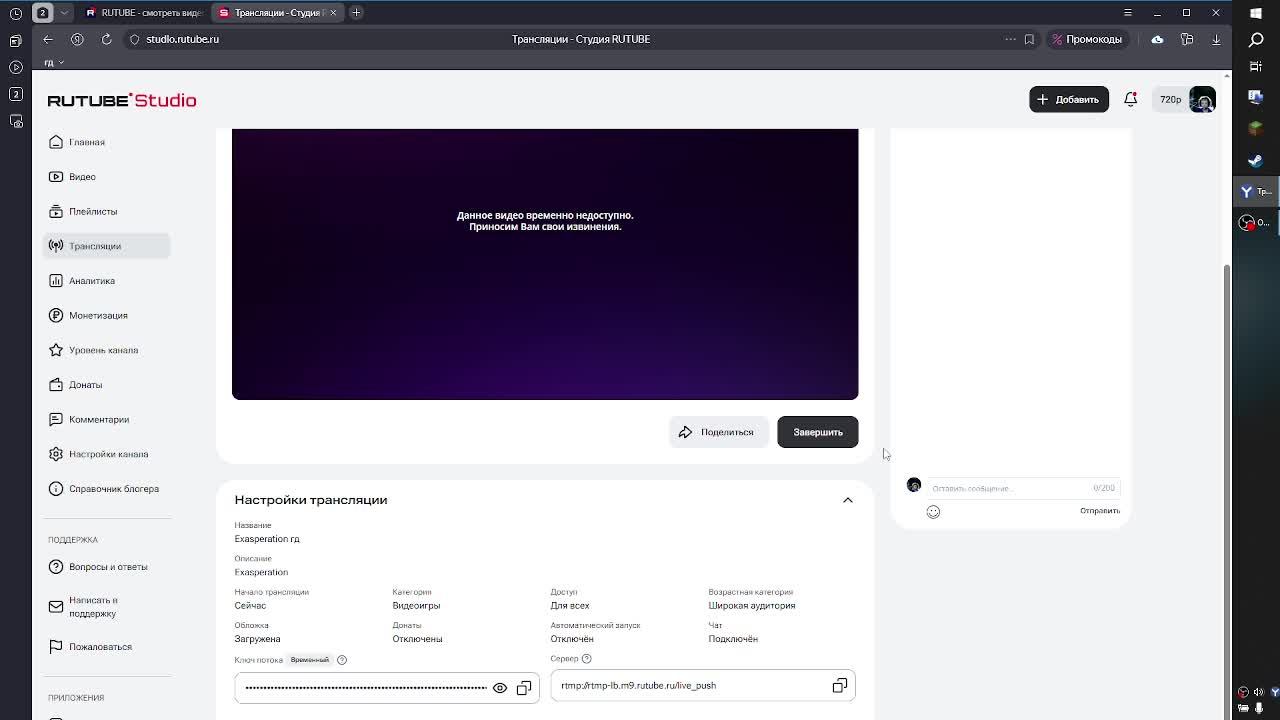Open browser history clock icon
Viewport: 1280px width, 720px height.
(16, 13)
